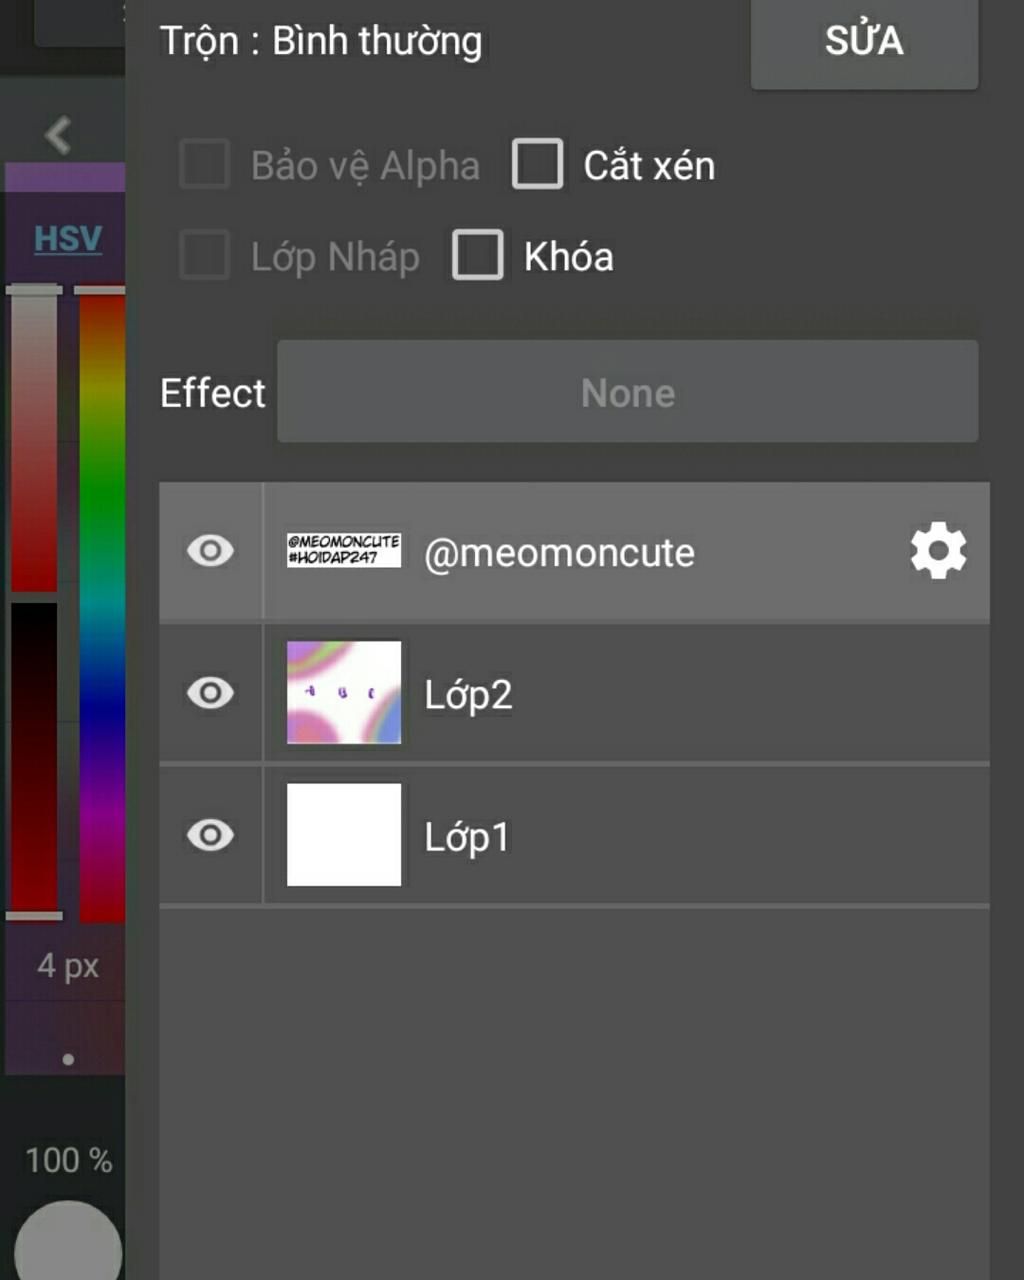Screen dimensions: 1024x1280
Task: Hide the Lớp1 layer
Action: click(210, 835)
